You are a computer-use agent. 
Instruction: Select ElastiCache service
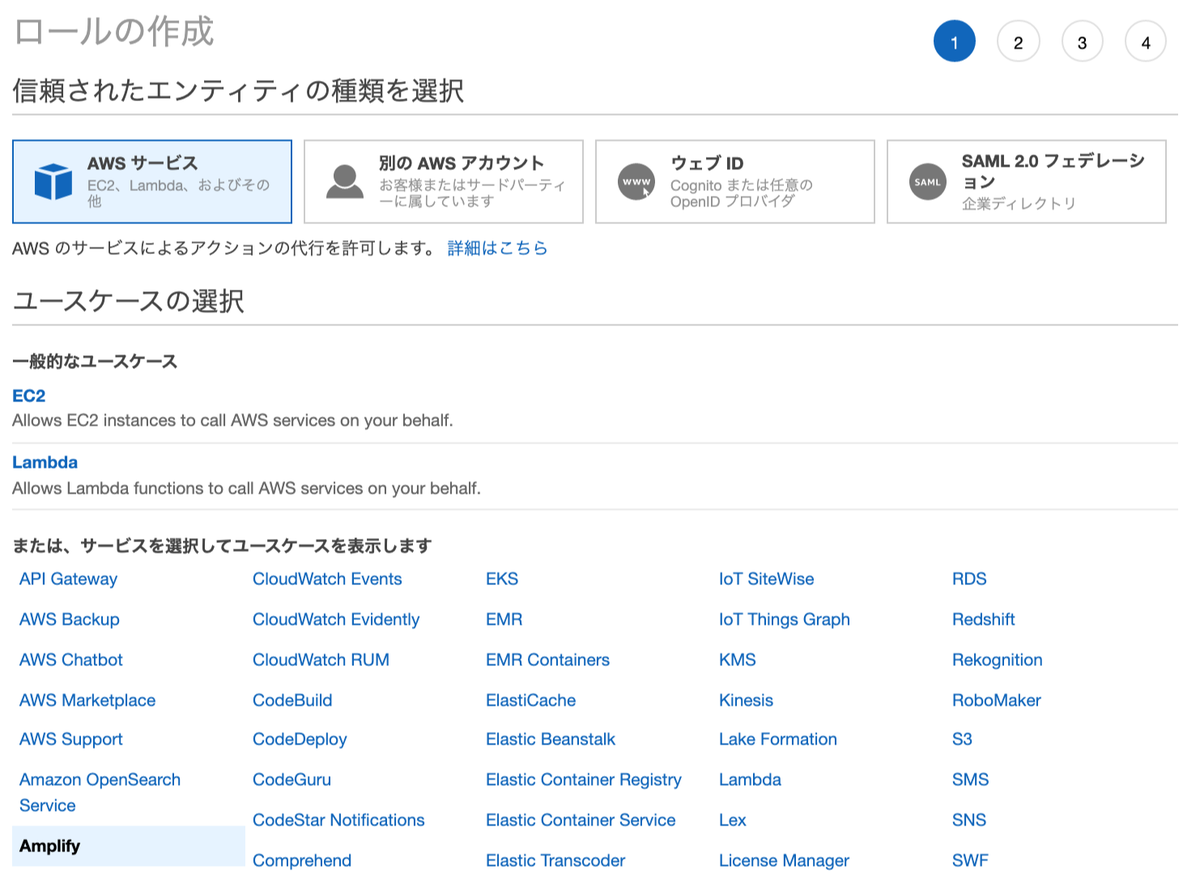(531, 700)
